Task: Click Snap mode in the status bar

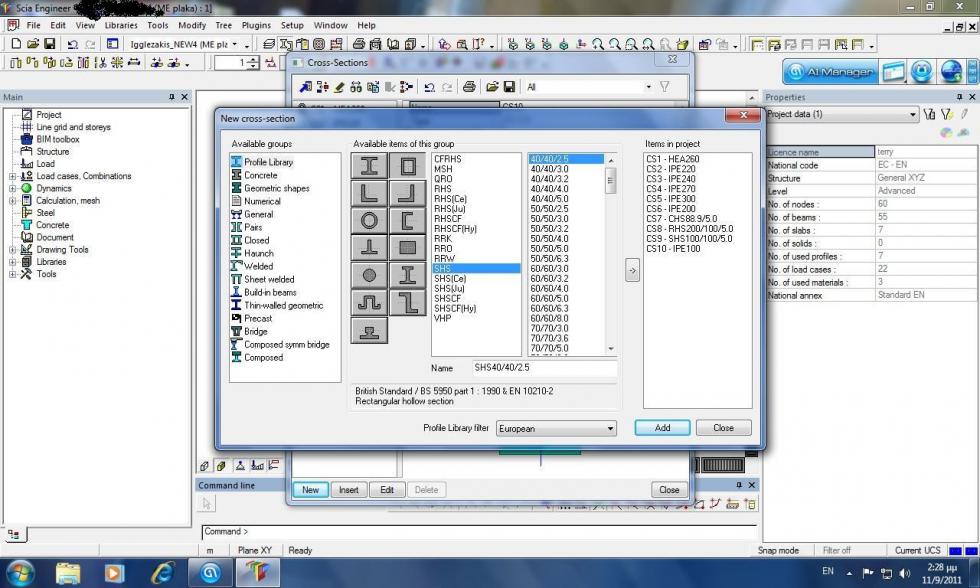Action: [x=778, y=551]
